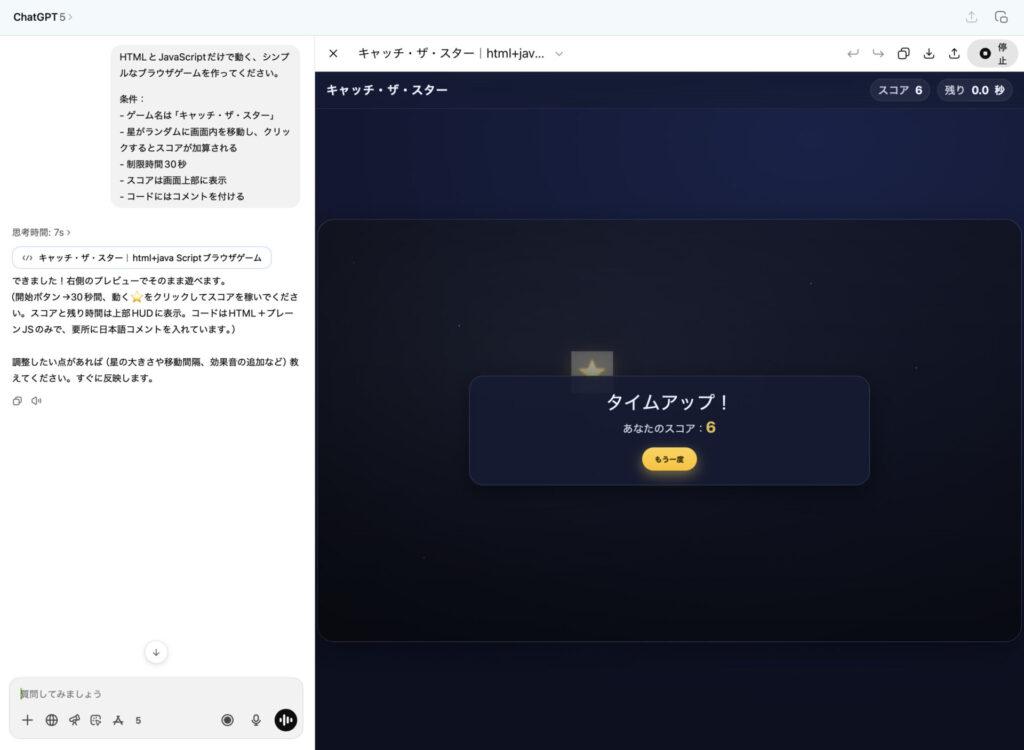Open the キャッチ・ザ・スター canvas card in chat
The width and height of the screenshot is (1024, 750).
142,257
